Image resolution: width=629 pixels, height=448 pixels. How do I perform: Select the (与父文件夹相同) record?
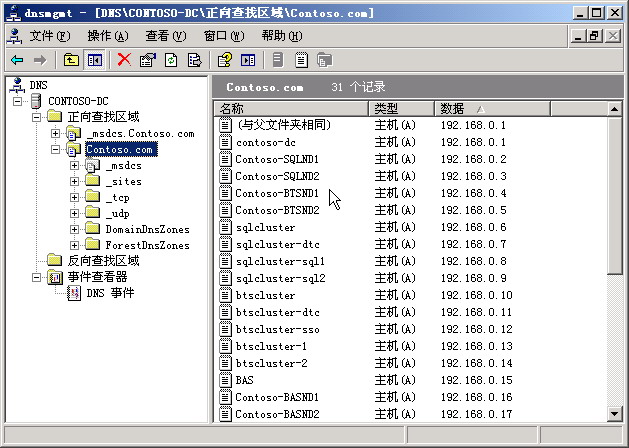click(284, 126)
